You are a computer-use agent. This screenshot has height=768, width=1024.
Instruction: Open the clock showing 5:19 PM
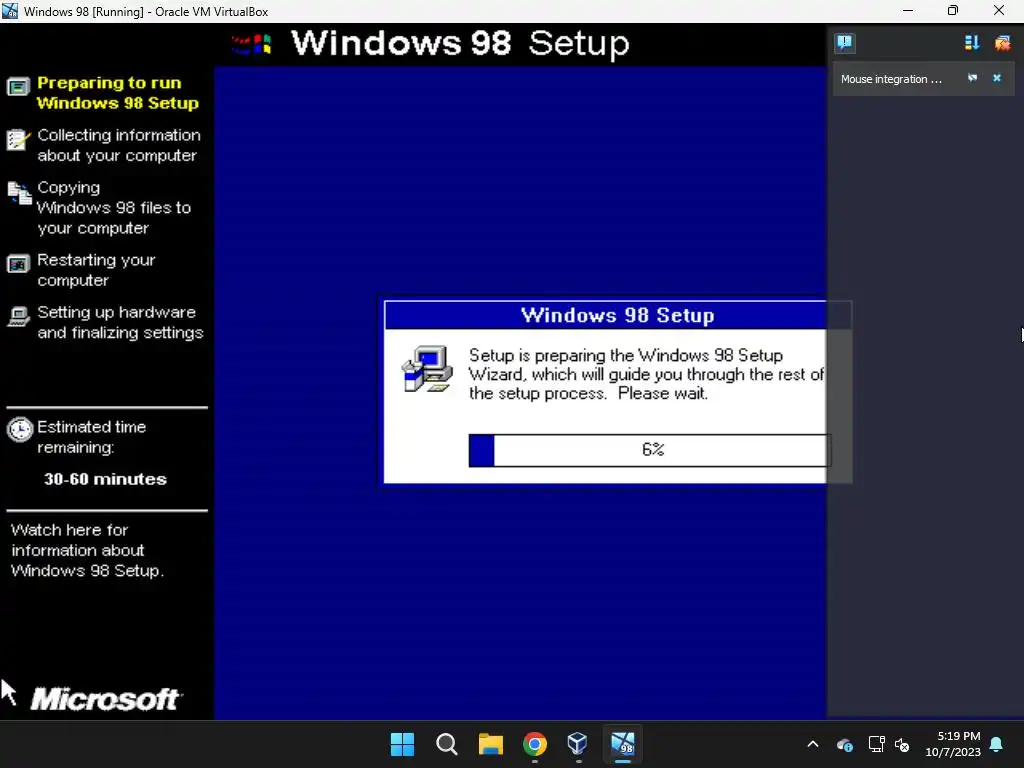click(x=953, y=744)
